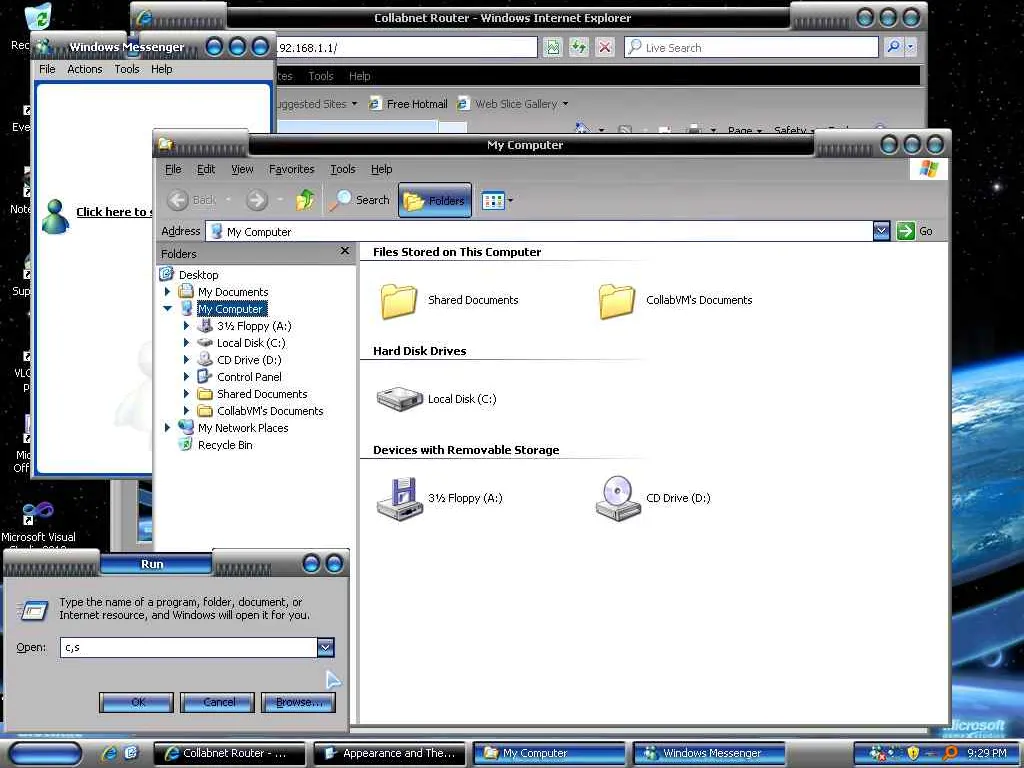
Task: Expand CD Drive (D:) tree node
Action: click(186, 359)
